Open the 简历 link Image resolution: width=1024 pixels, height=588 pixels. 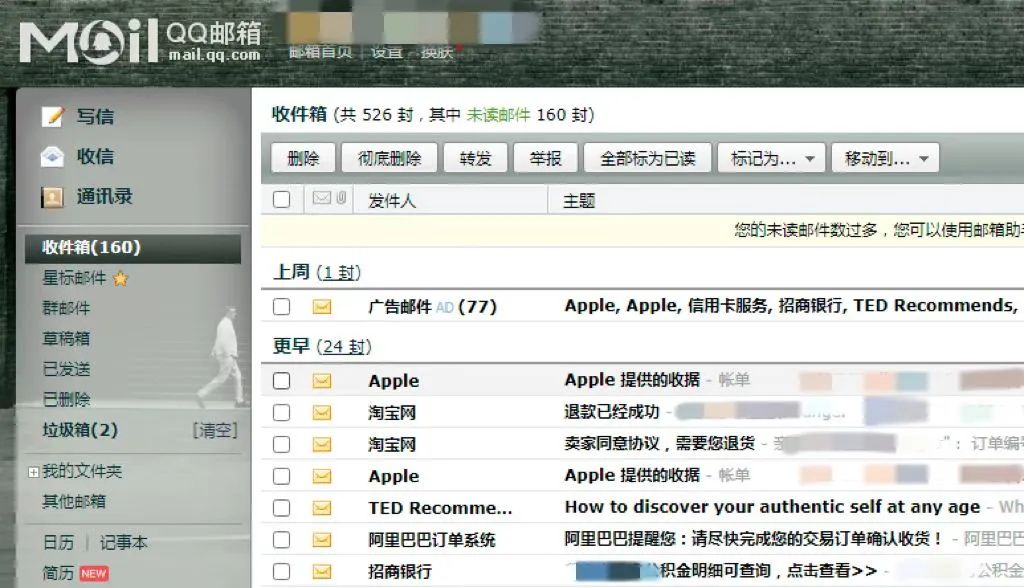tap(58, 574)
